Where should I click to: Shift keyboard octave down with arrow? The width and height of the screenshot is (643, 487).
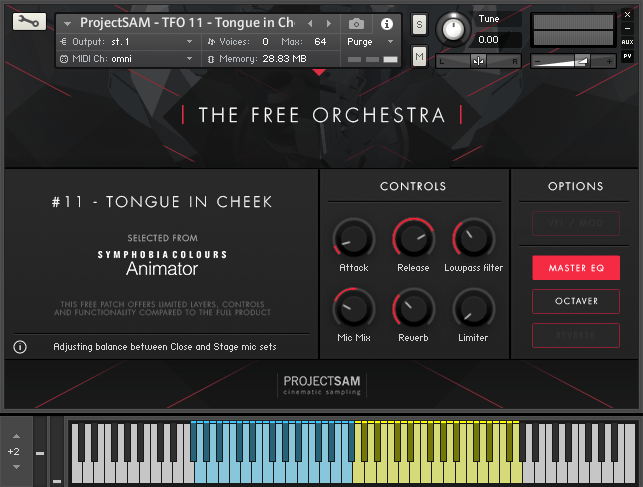tap(16, 467)
